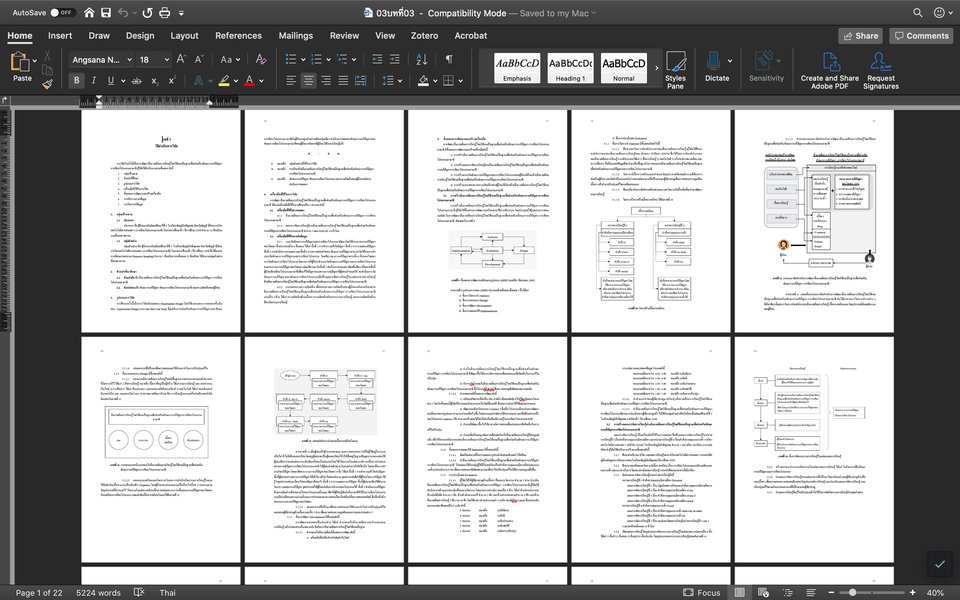Expand the Paste options arrow
Image resolution: width=960 pixels, height=600 pixels.
click(35, 61)
